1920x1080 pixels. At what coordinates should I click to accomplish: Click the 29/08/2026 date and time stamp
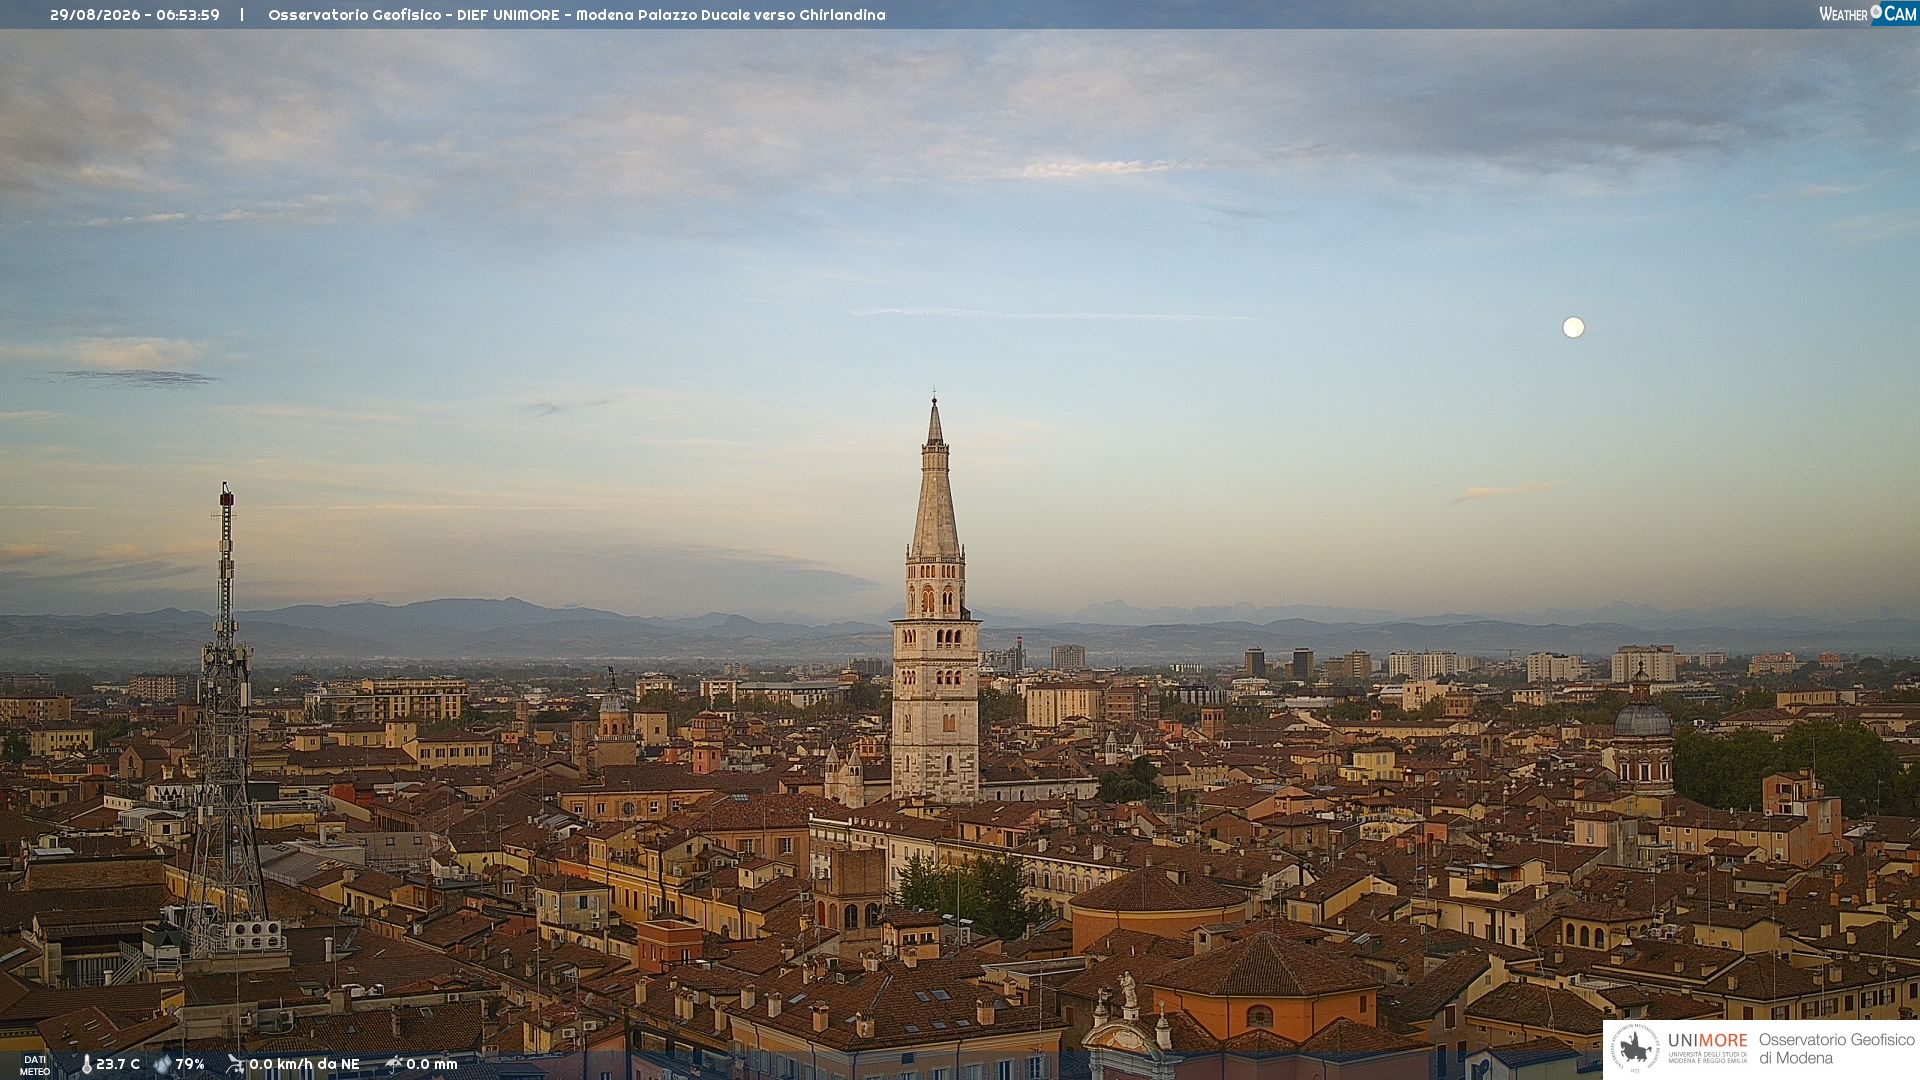[x=135, y=15]
